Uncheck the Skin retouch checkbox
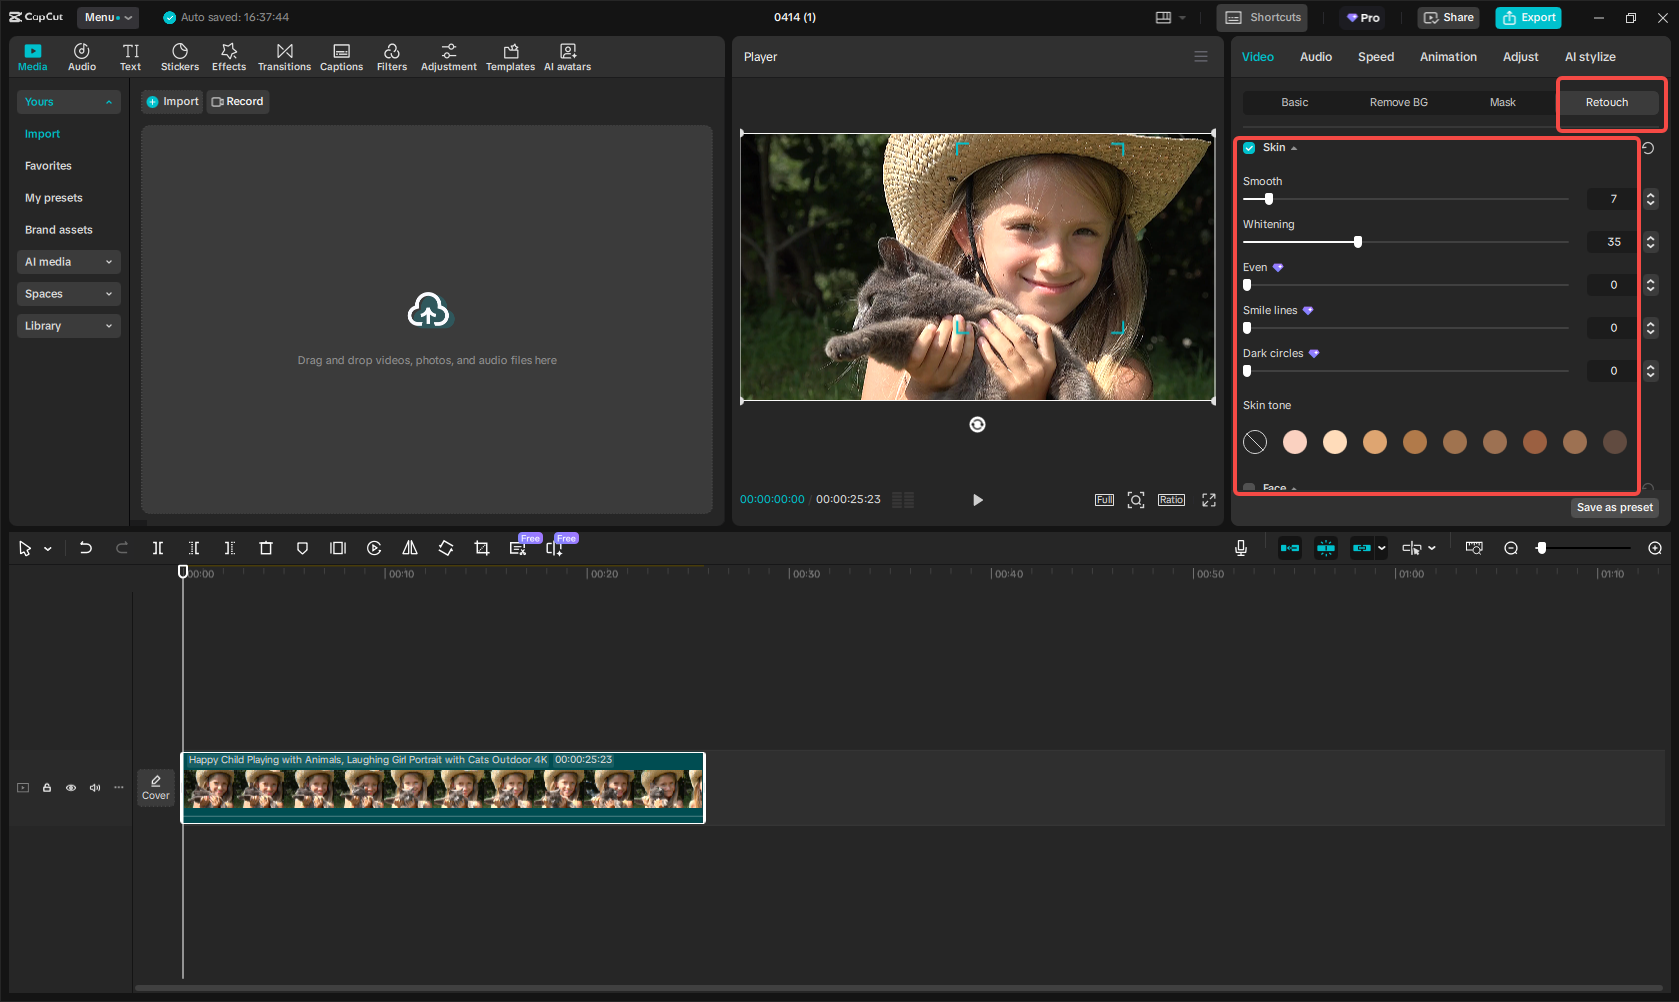 pyautogui.click(x=1249, y=148)
